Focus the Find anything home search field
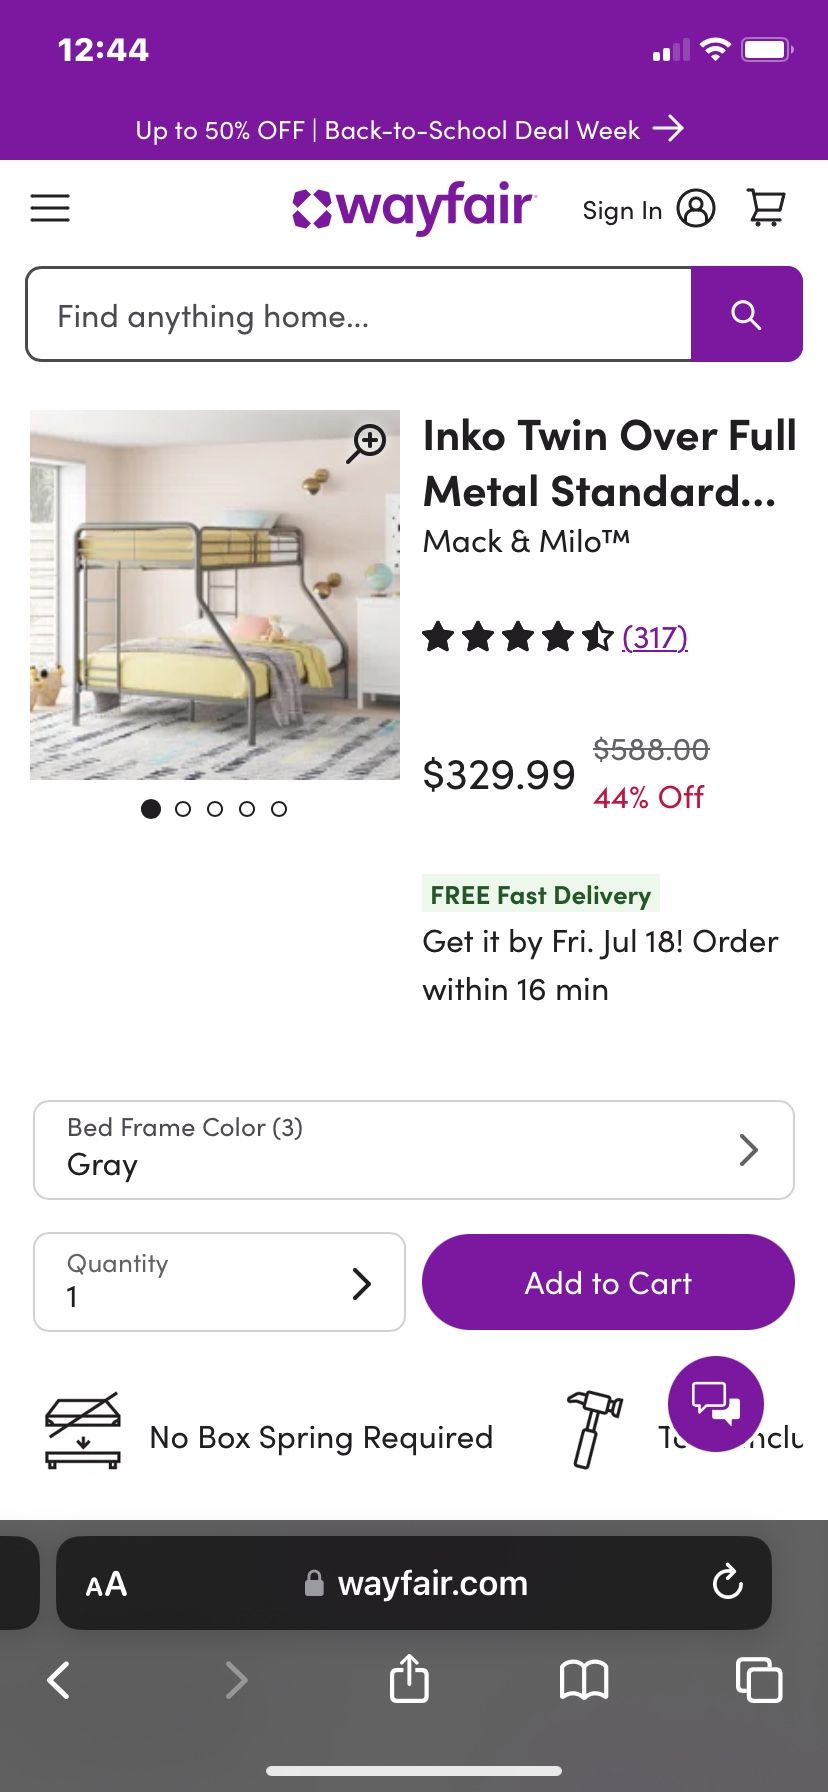 [359, 315]
